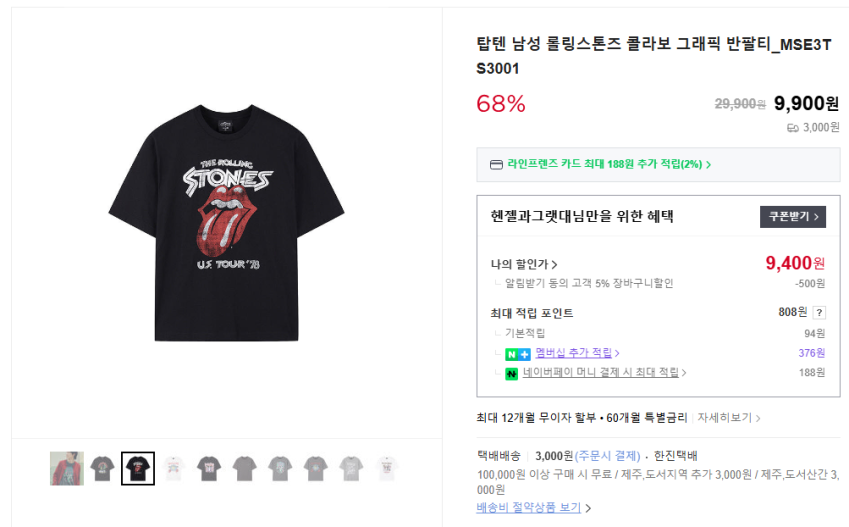Open the 멤버십 추가 적립 link
Viewport: 849px width, 527px height.
577,353
